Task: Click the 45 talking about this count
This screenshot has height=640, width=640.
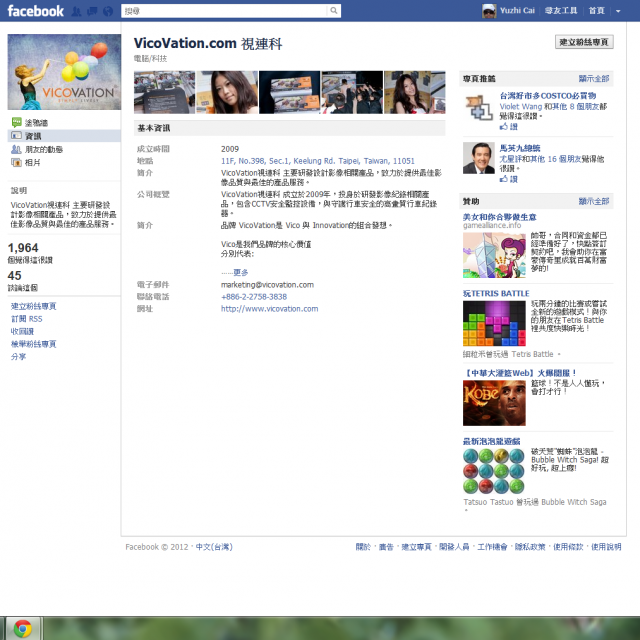Action: click(14, 276)
